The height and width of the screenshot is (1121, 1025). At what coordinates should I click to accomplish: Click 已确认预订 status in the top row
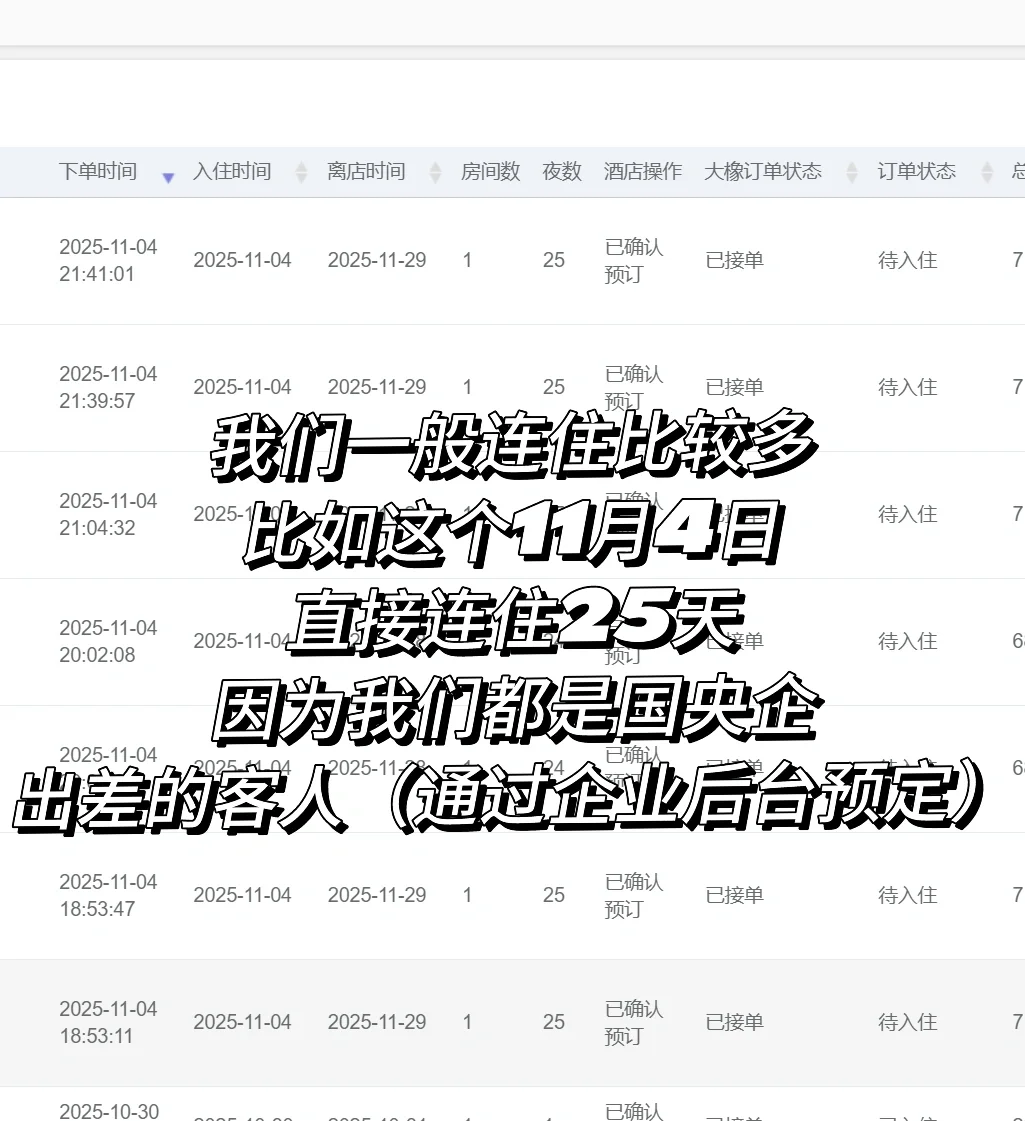(x=634, y=261)
